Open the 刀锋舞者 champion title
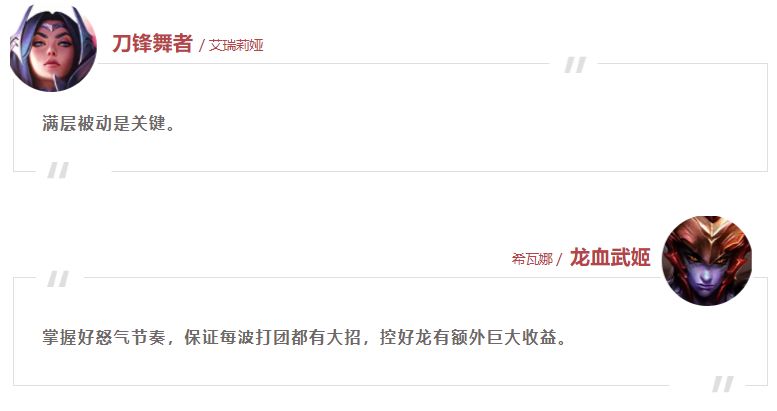Image resolution: width=777 pixels, height=411 pixels. click(152, 44)
